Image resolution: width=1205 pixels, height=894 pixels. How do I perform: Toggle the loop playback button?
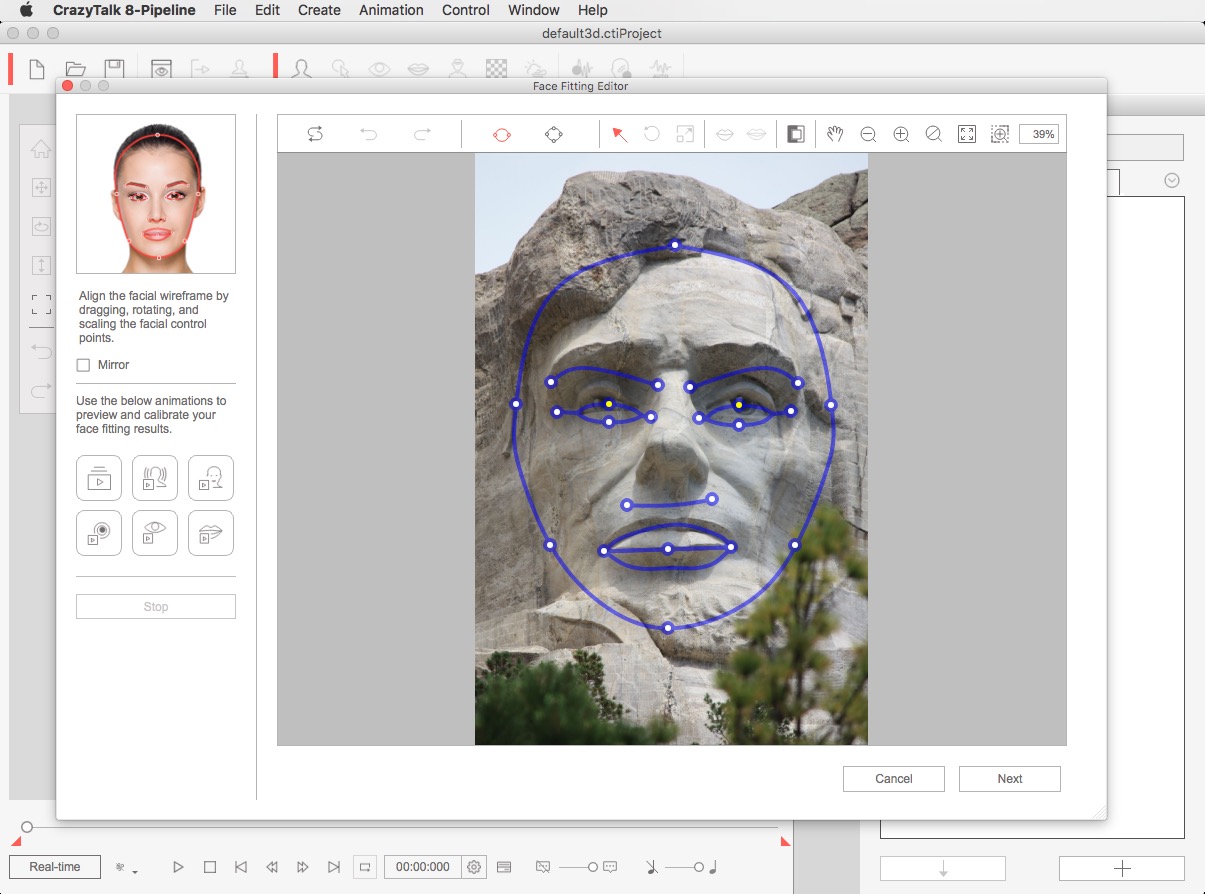coord(366,867)
